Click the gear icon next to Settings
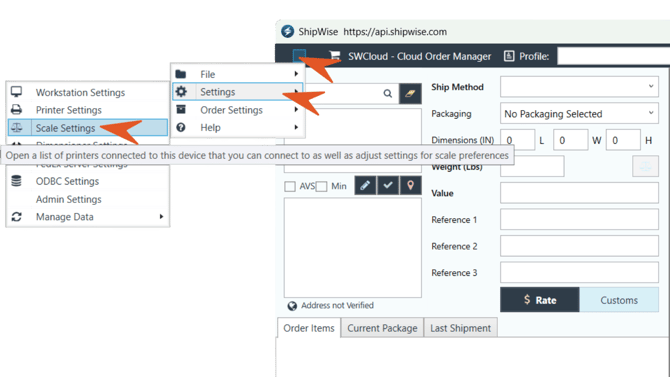The width and height of the screenshot is (670, 377). pos(181,91)
